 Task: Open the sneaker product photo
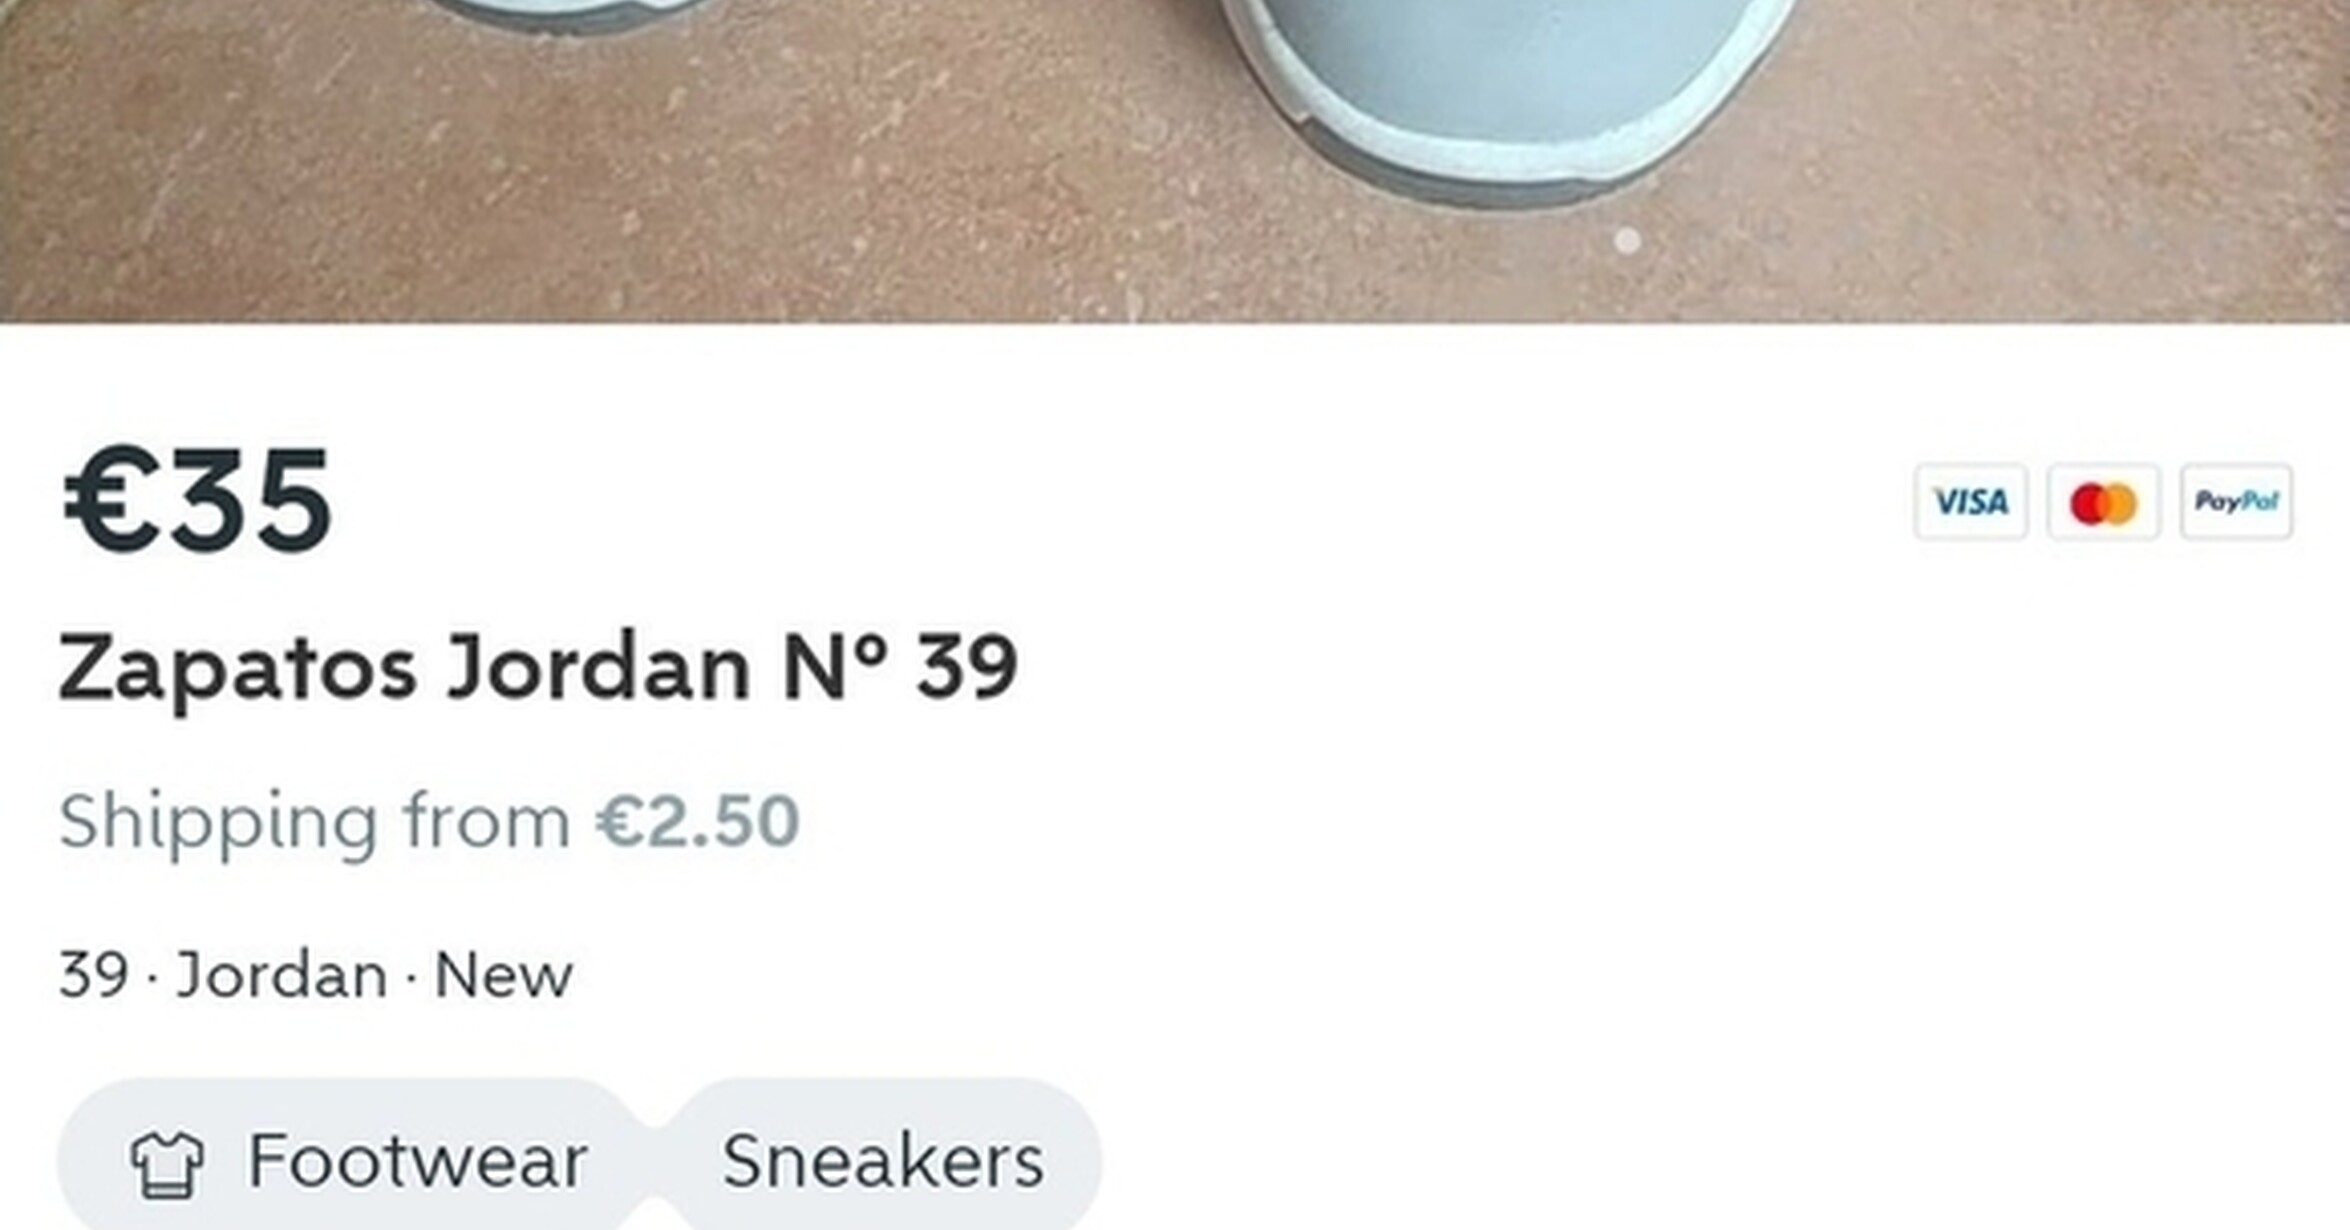(x=1175, y=160)
